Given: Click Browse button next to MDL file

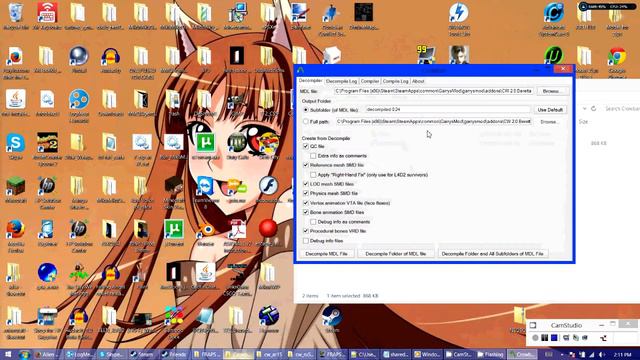Looking at the screenshot, I should coord(553,91).
